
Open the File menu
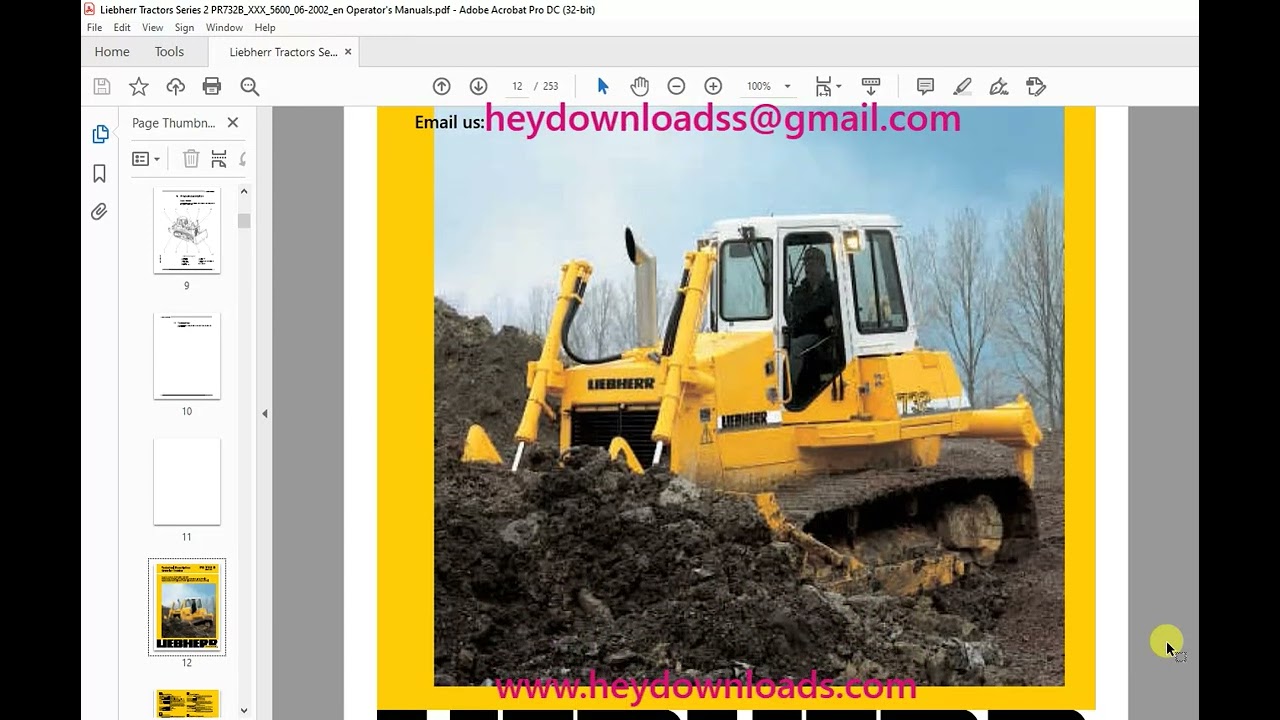coord(94,28)
